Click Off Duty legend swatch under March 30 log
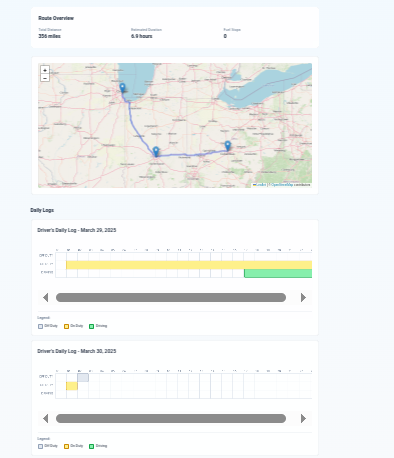The image size is (394, 458). coord(40,446)
